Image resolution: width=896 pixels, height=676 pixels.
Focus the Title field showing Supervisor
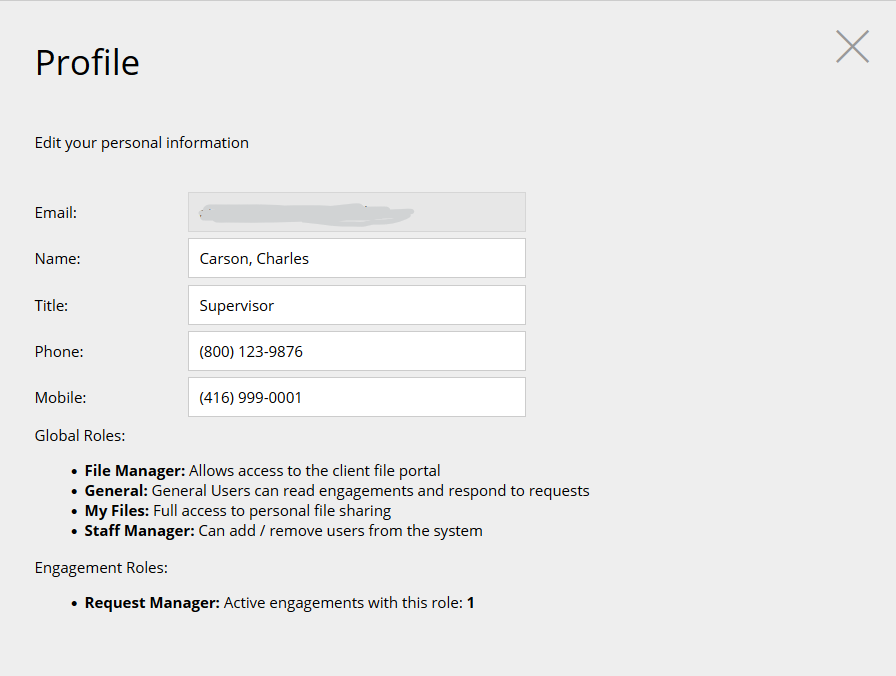click(x=356, y=305)
